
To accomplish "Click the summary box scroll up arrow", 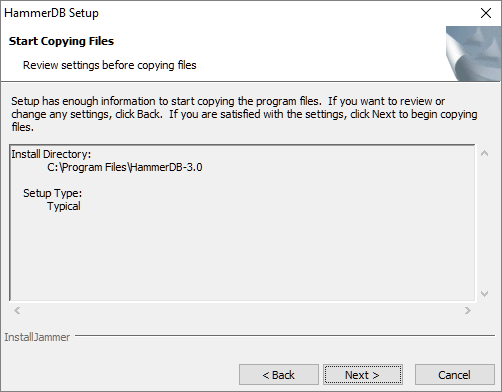I will [485, 153].
